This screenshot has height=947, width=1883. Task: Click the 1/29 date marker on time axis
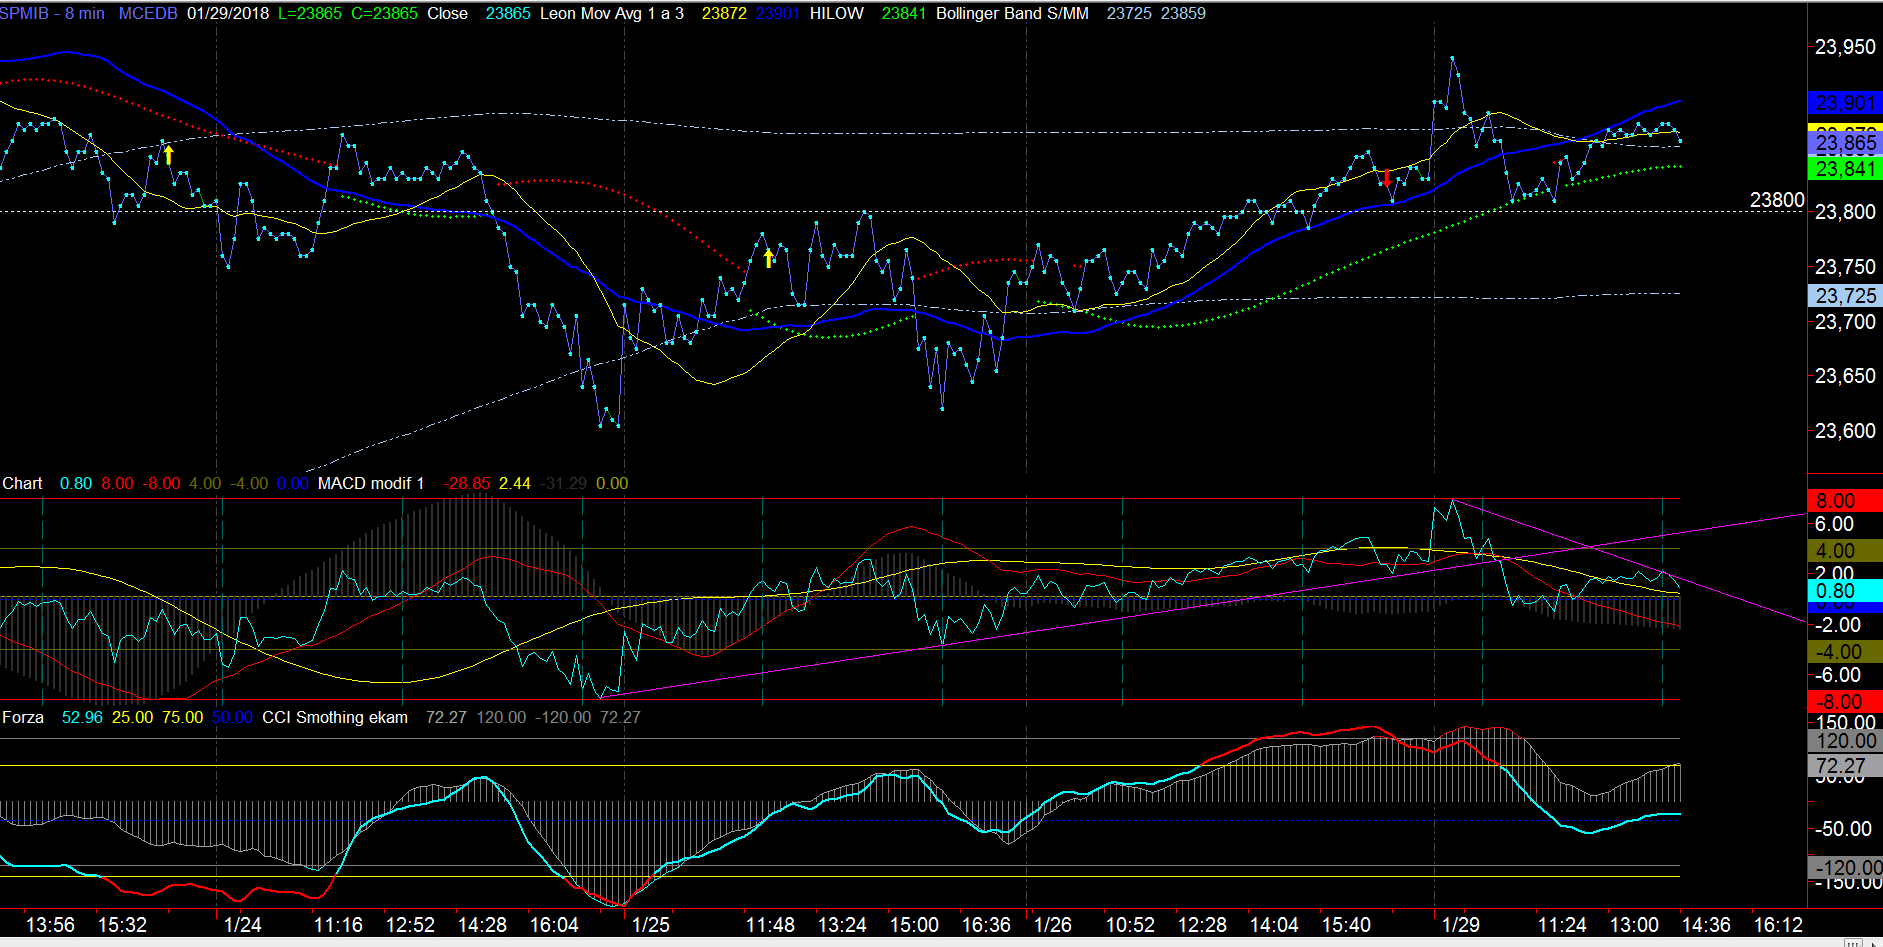click(x=1461, y=925)
